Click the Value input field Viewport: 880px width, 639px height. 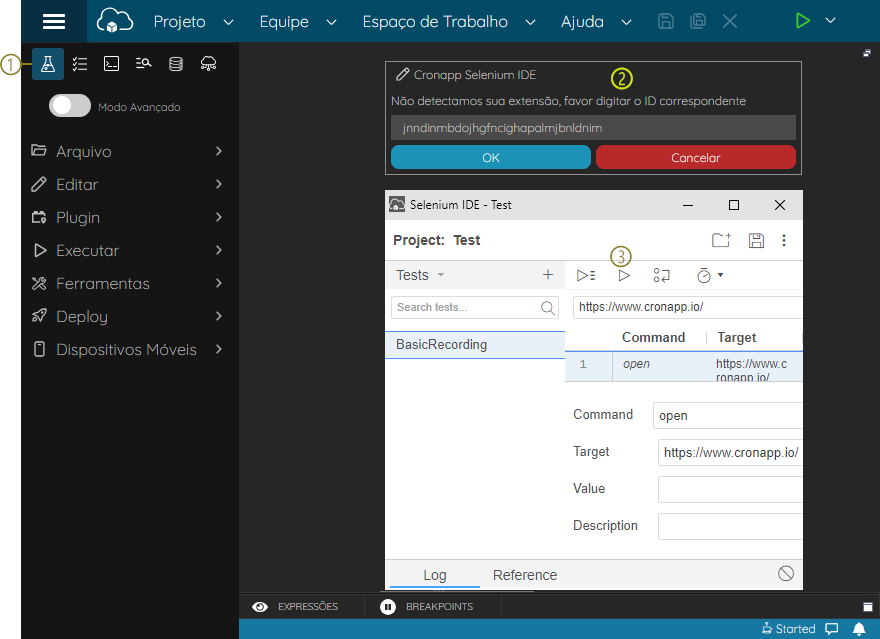tap(730, 489)
